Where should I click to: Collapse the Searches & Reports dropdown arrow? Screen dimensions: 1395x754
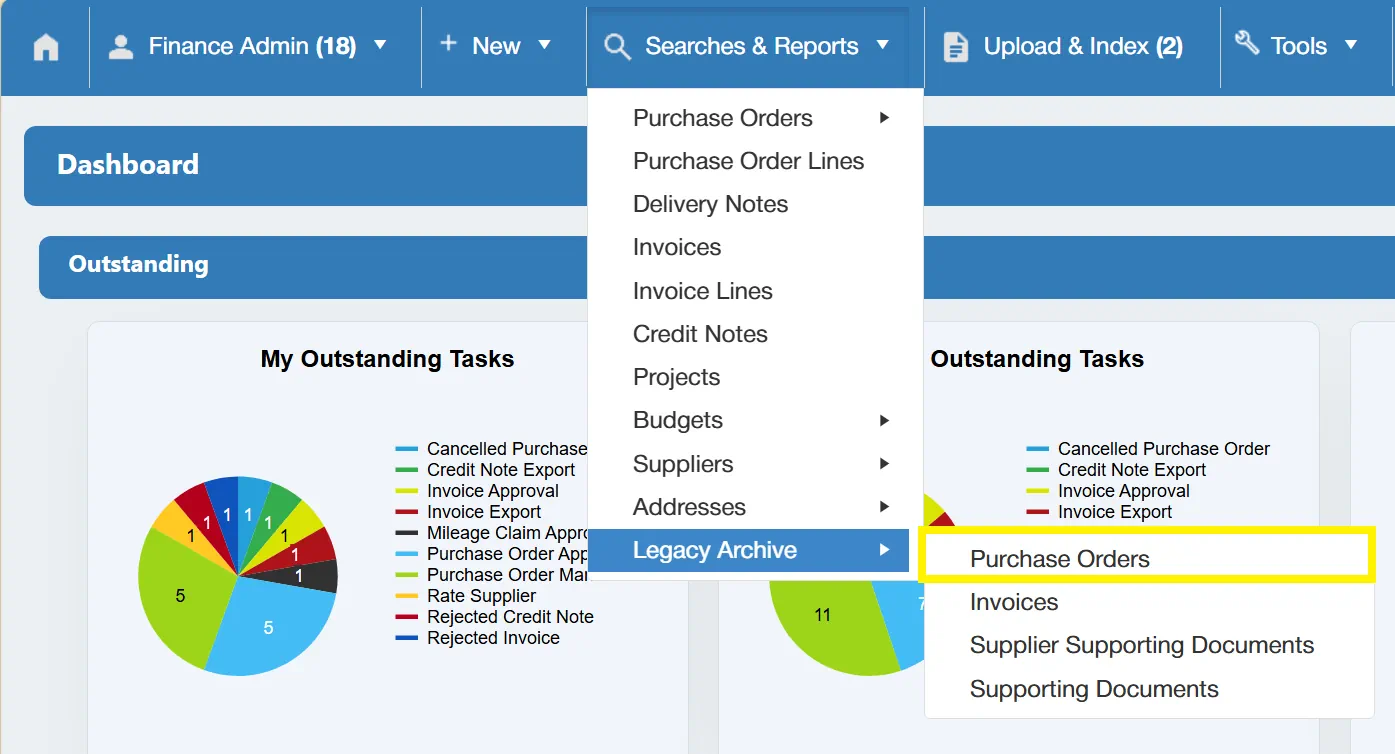click(882, 45)
